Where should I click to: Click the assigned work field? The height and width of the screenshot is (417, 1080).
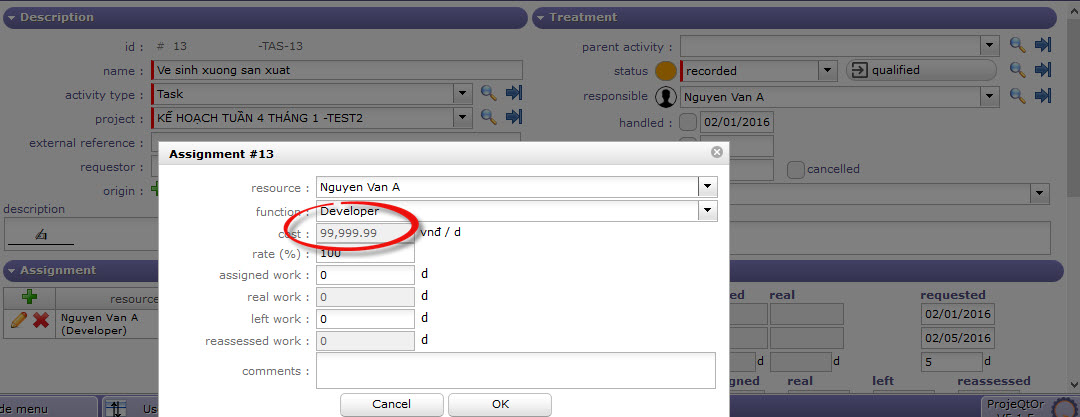click(x=365, y=275)
